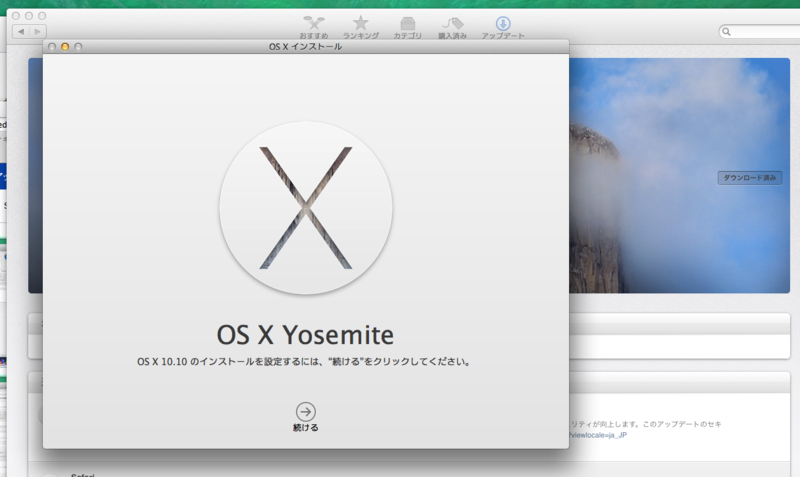Open アップデート updates tab in App Store
The height and width of the screenshot is (477, 800).
(503, 28)
